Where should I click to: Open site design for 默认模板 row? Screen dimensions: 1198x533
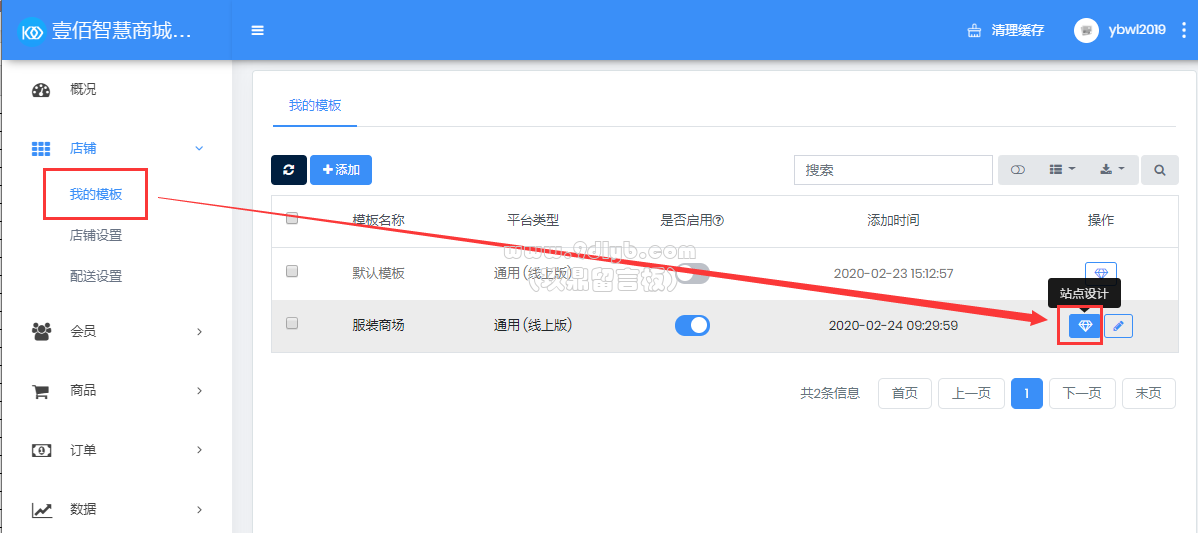point(1100,273)
